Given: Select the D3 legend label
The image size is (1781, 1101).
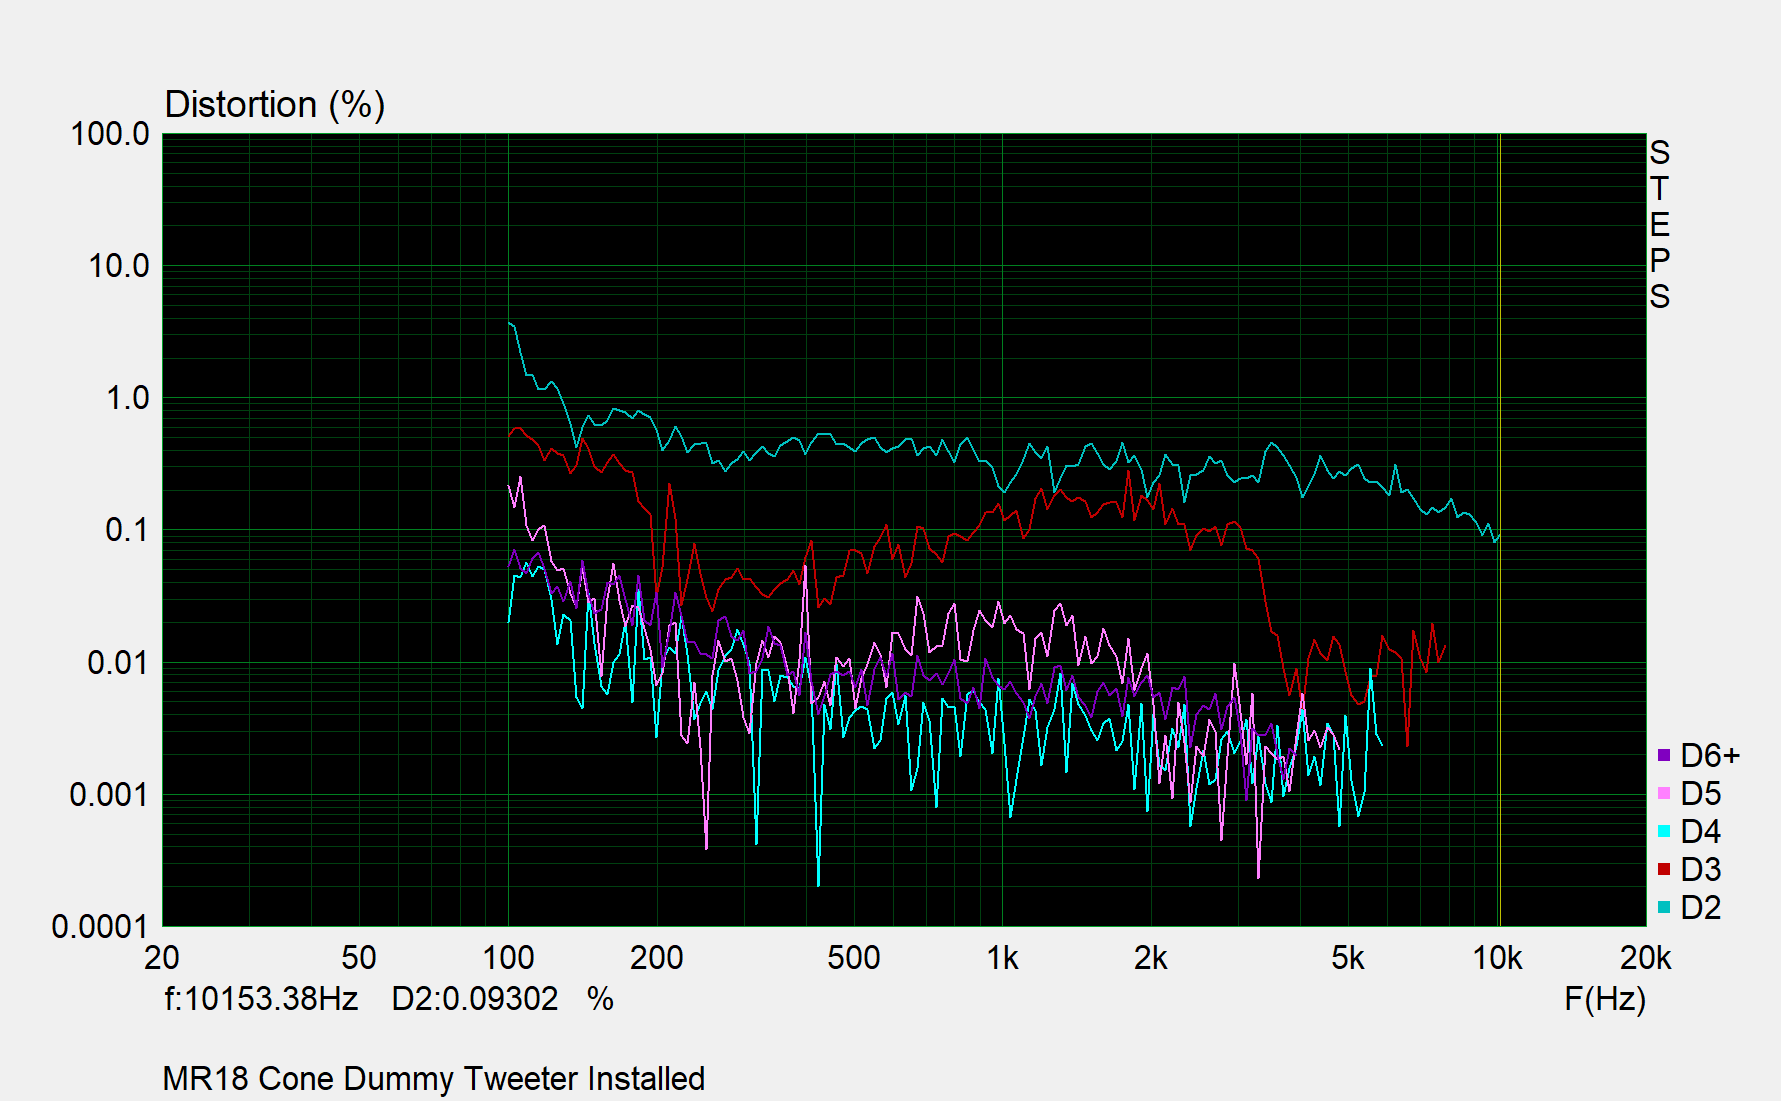Looking at the screenshot, I should pyautogui.click(x=1701, y=869).
